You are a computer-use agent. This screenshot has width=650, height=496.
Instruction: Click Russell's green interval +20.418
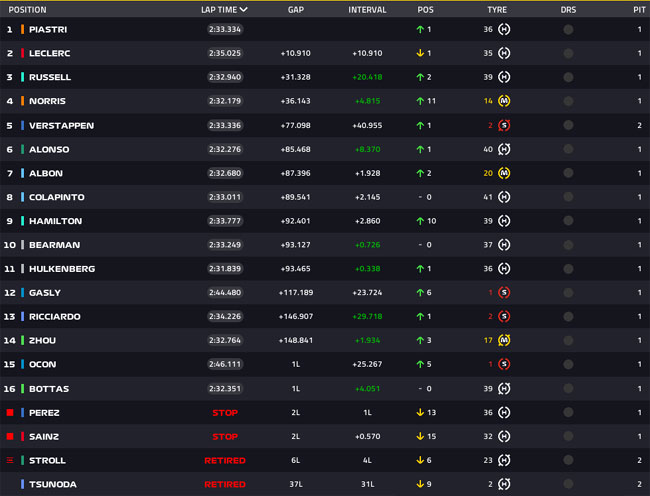tap(367, 77)
